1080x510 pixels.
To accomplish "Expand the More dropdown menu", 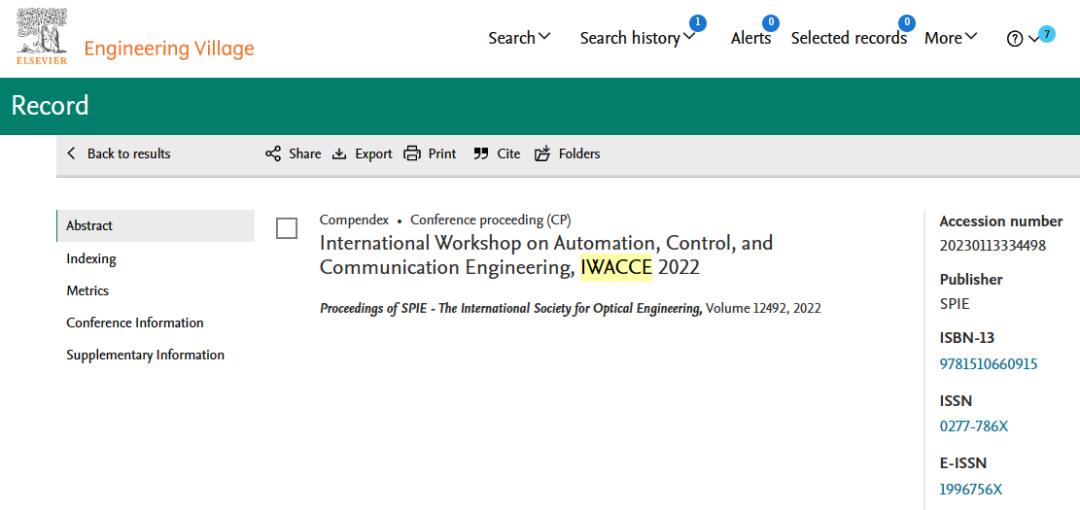I will 950,38.
